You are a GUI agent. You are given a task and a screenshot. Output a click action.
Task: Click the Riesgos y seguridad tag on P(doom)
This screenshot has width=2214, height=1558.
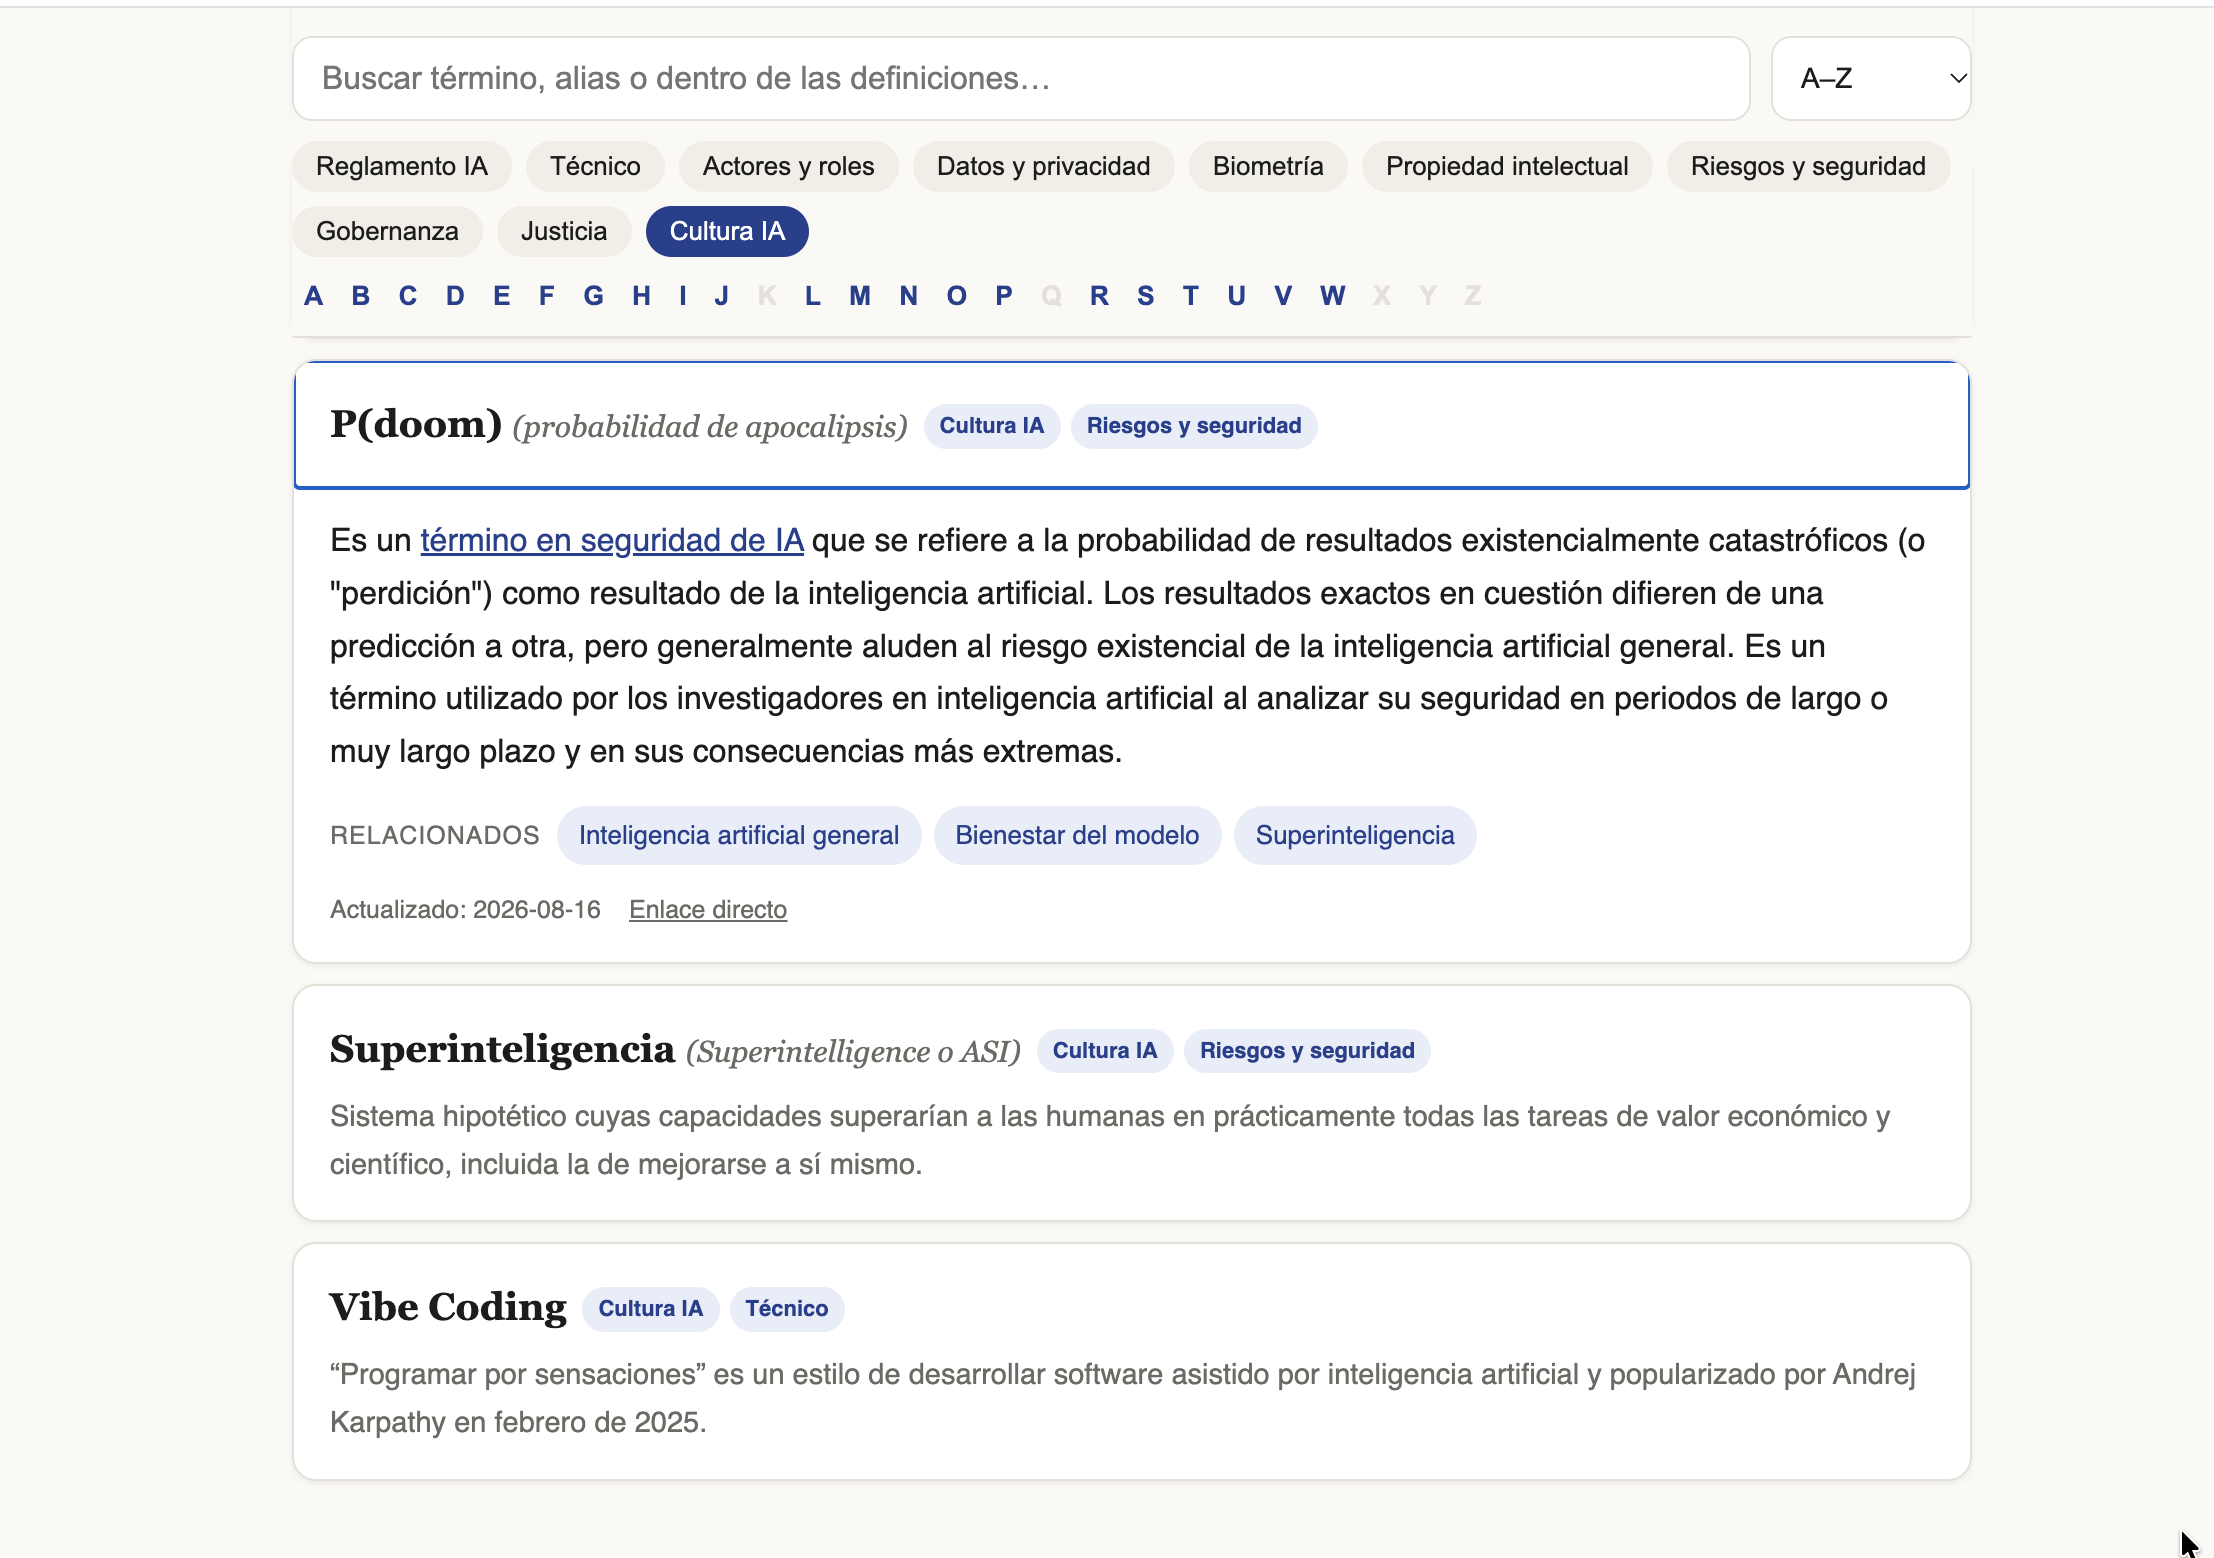coord(1194,426)
